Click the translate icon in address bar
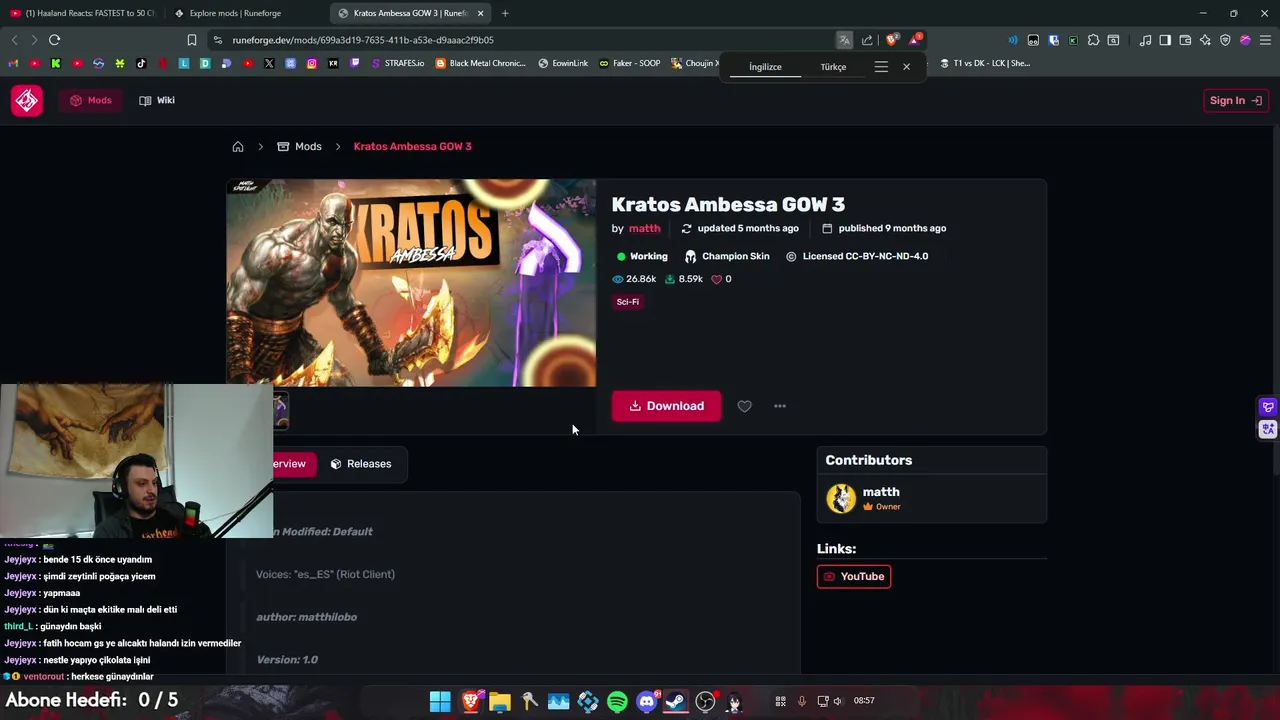Image resolution: width=1280 pixels, height=720 pixels. 845,40
